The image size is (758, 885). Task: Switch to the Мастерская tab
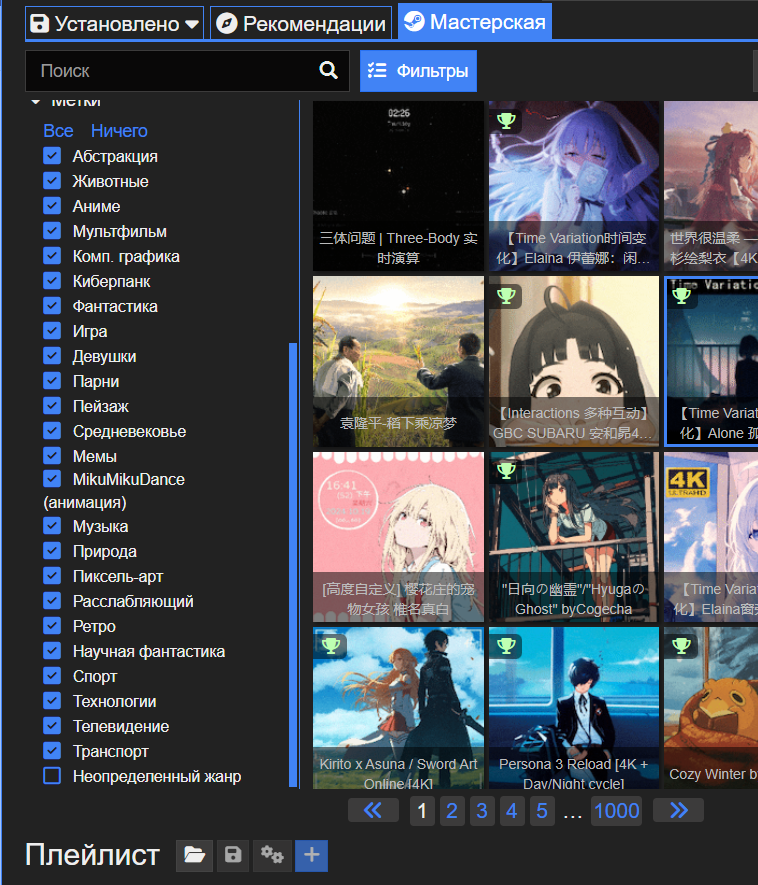pyautogui.click(x=475, y=22)
